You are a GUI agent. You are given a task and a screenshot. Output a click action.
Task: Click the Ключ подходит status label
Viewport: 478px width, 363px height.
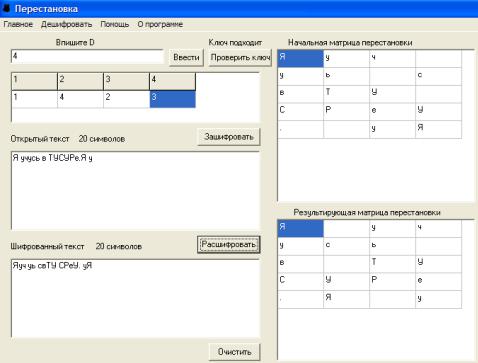pos(235,43)
